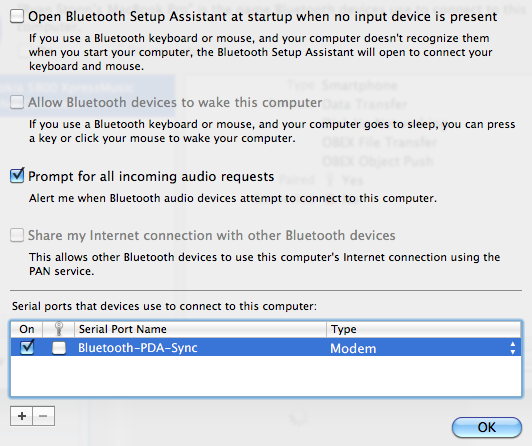
Task: Click Open Bluetooth Setup Assistant label text
Action: tap(263, 17)
